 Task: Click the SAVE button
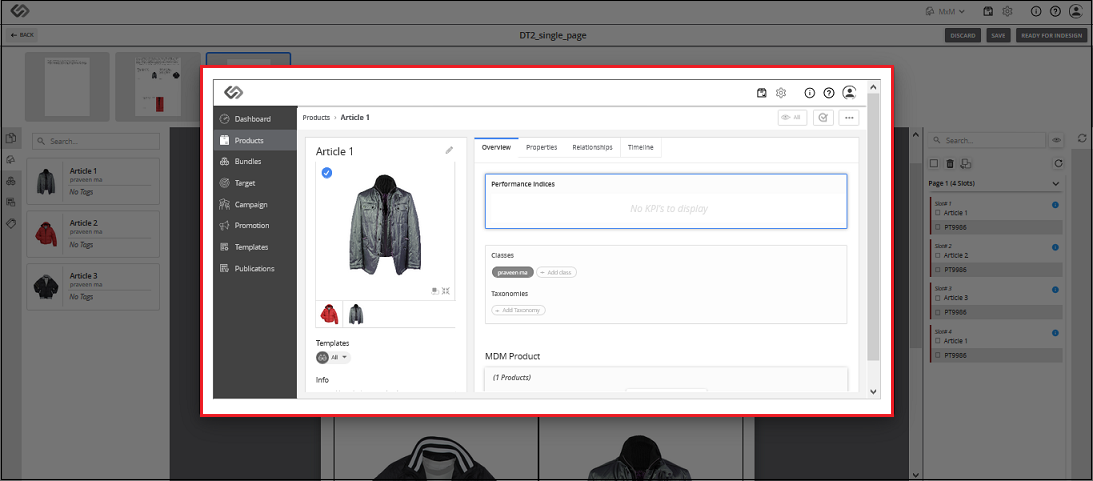tap(998, 35)
